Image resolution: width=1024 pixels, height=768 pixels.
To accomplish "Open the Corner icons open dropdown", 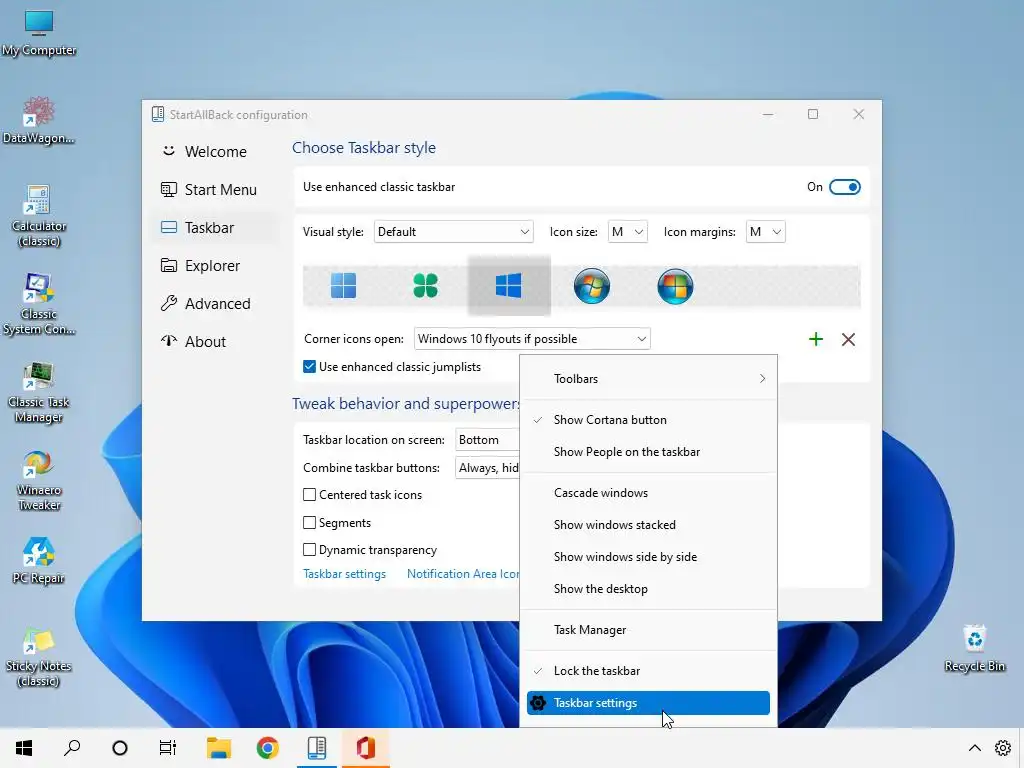I will pyautogui.click(x=532, y=339).
